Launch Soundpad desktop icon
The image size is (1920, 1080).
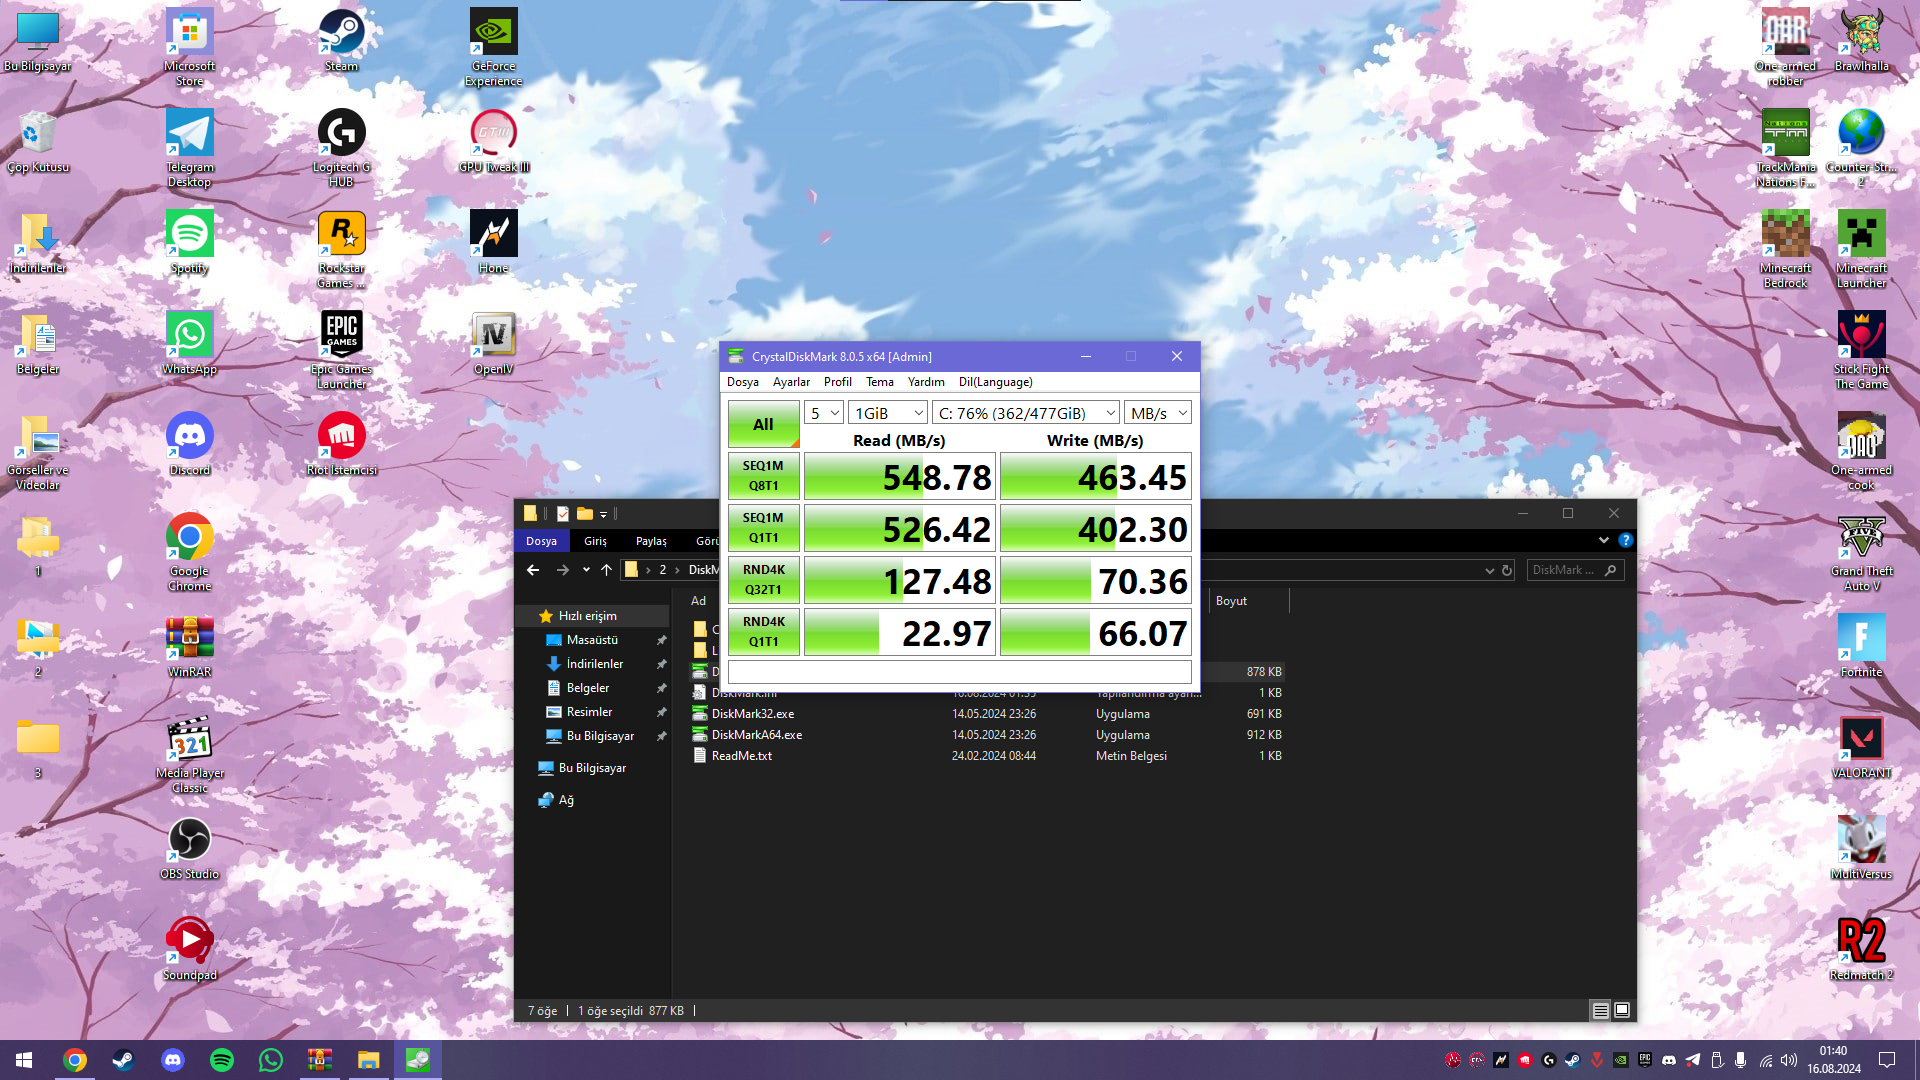pos(189,949)
